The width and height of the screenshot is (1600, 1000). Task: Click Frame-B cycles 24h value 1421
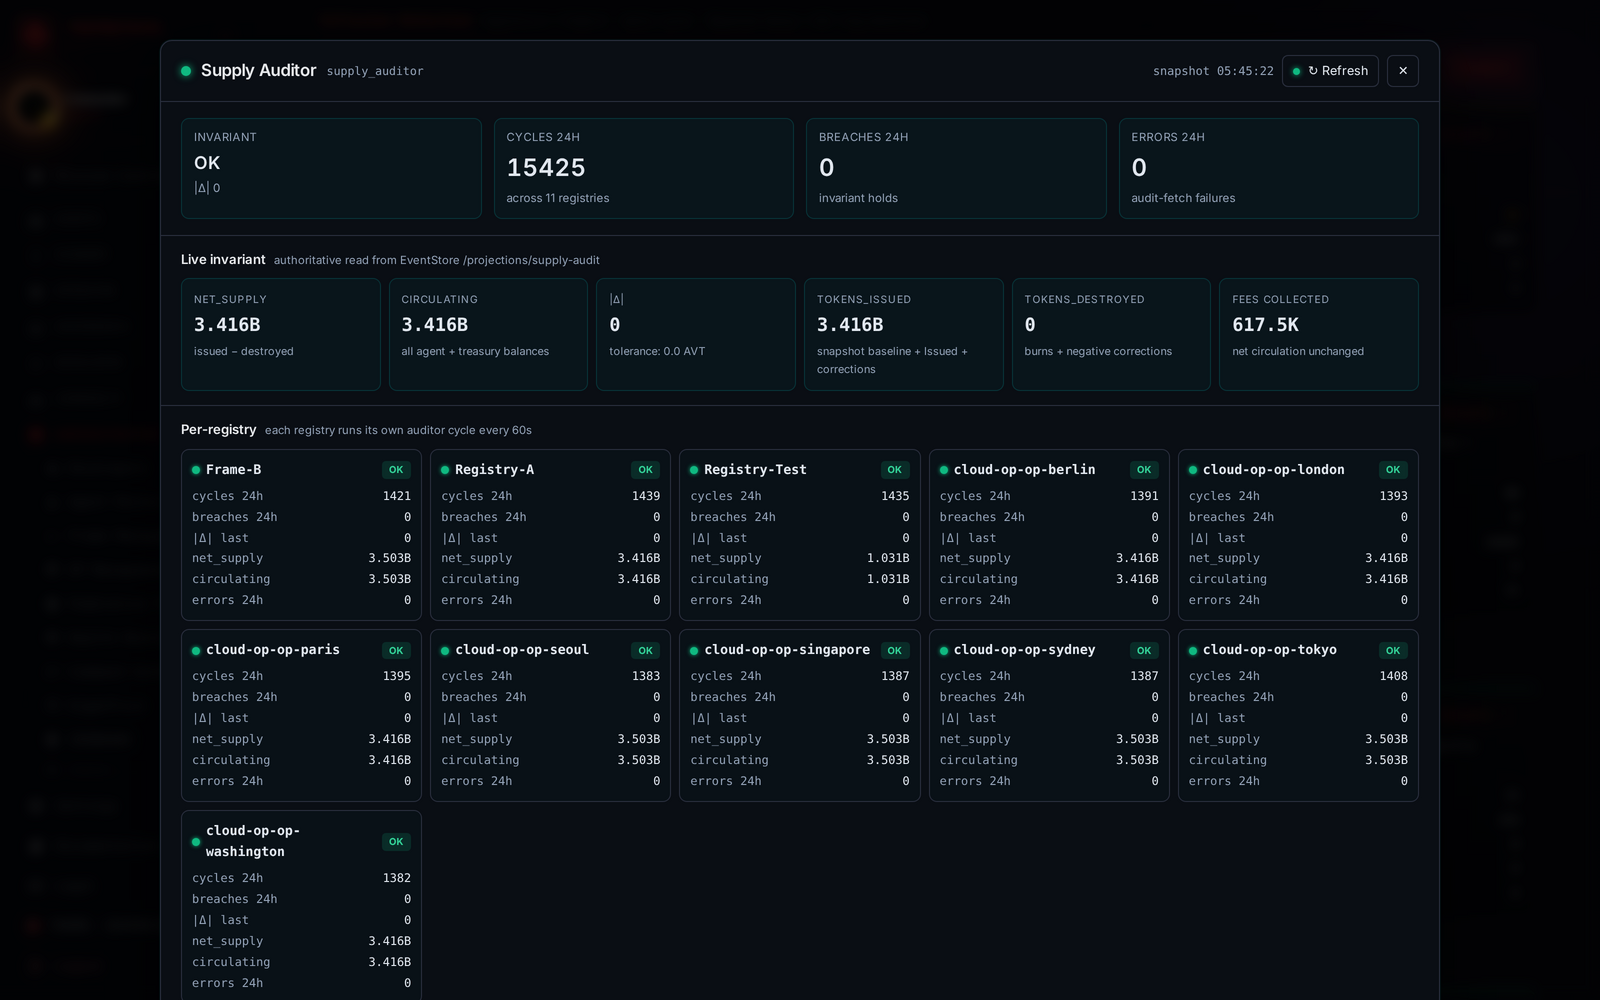(397, 496)
